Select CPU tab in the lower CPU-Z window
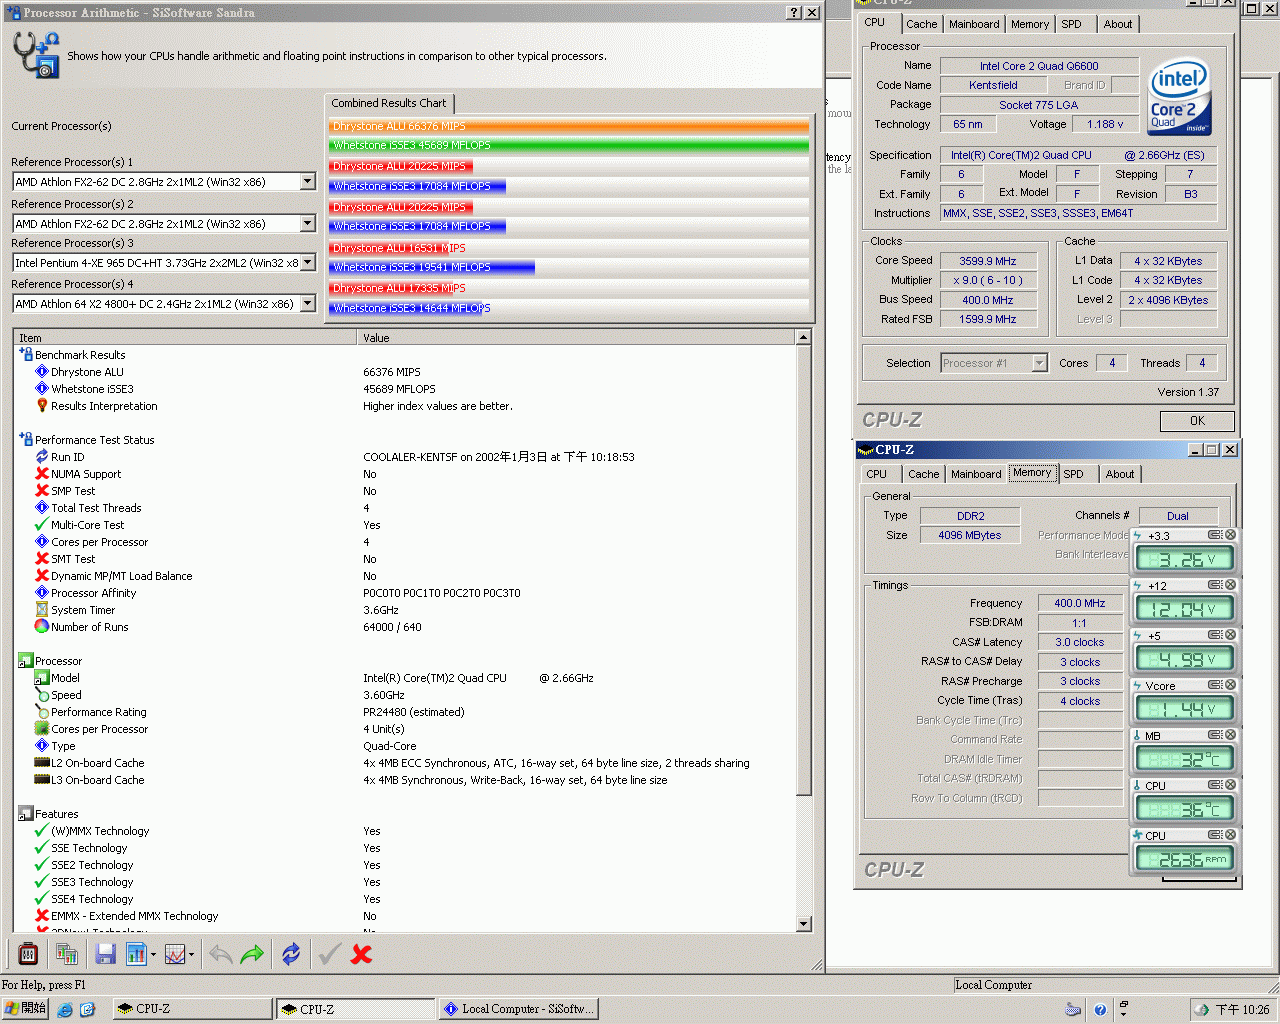 point(877,474)
